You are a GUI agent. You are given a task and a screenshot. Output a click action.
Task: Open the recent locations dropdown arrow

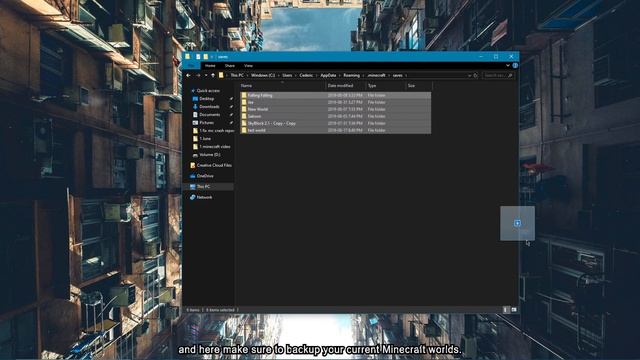[x=206, y=76]
